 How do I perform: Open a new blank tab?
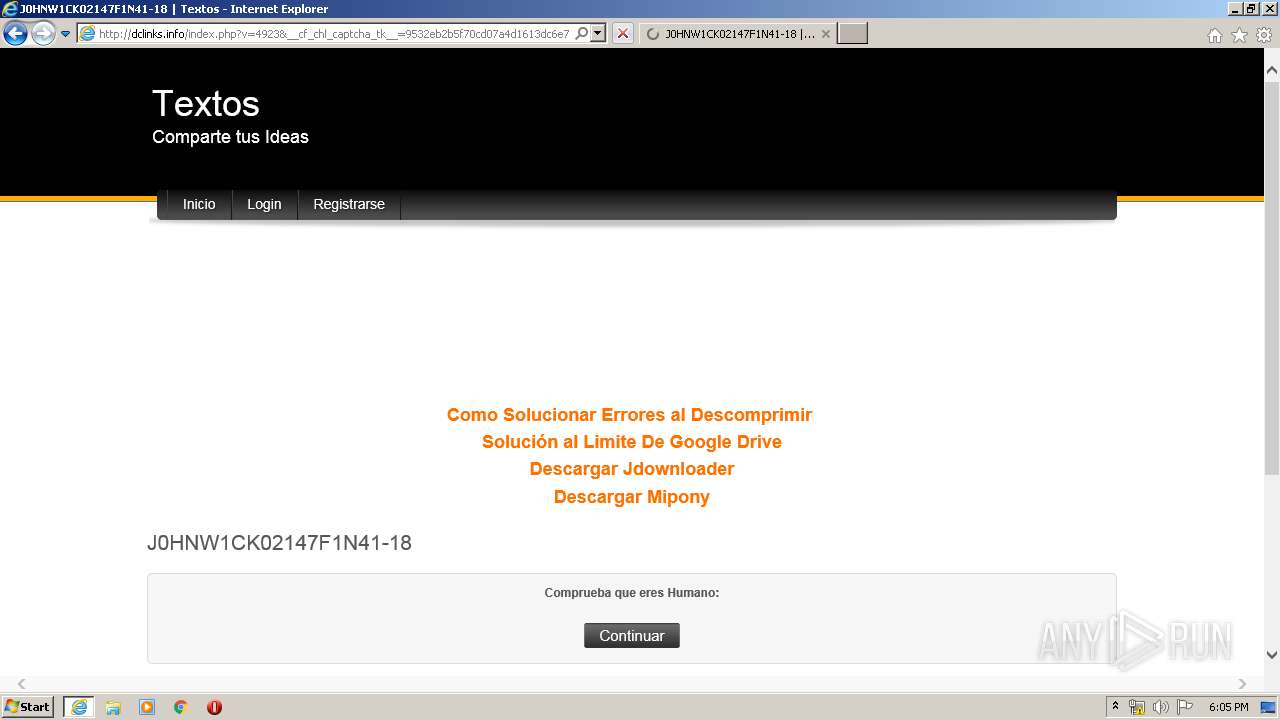click(x=852, y=34)
